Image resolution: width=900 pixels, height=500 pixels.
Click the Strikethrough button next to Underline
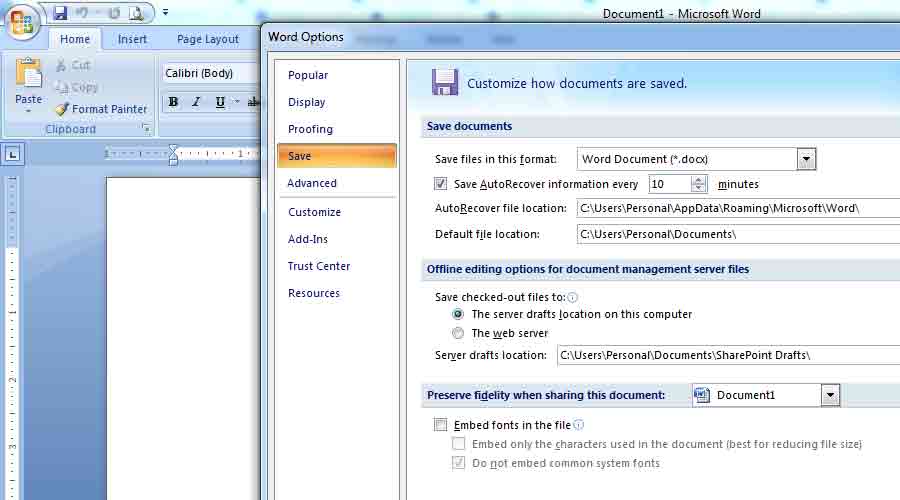coord(253,102)
